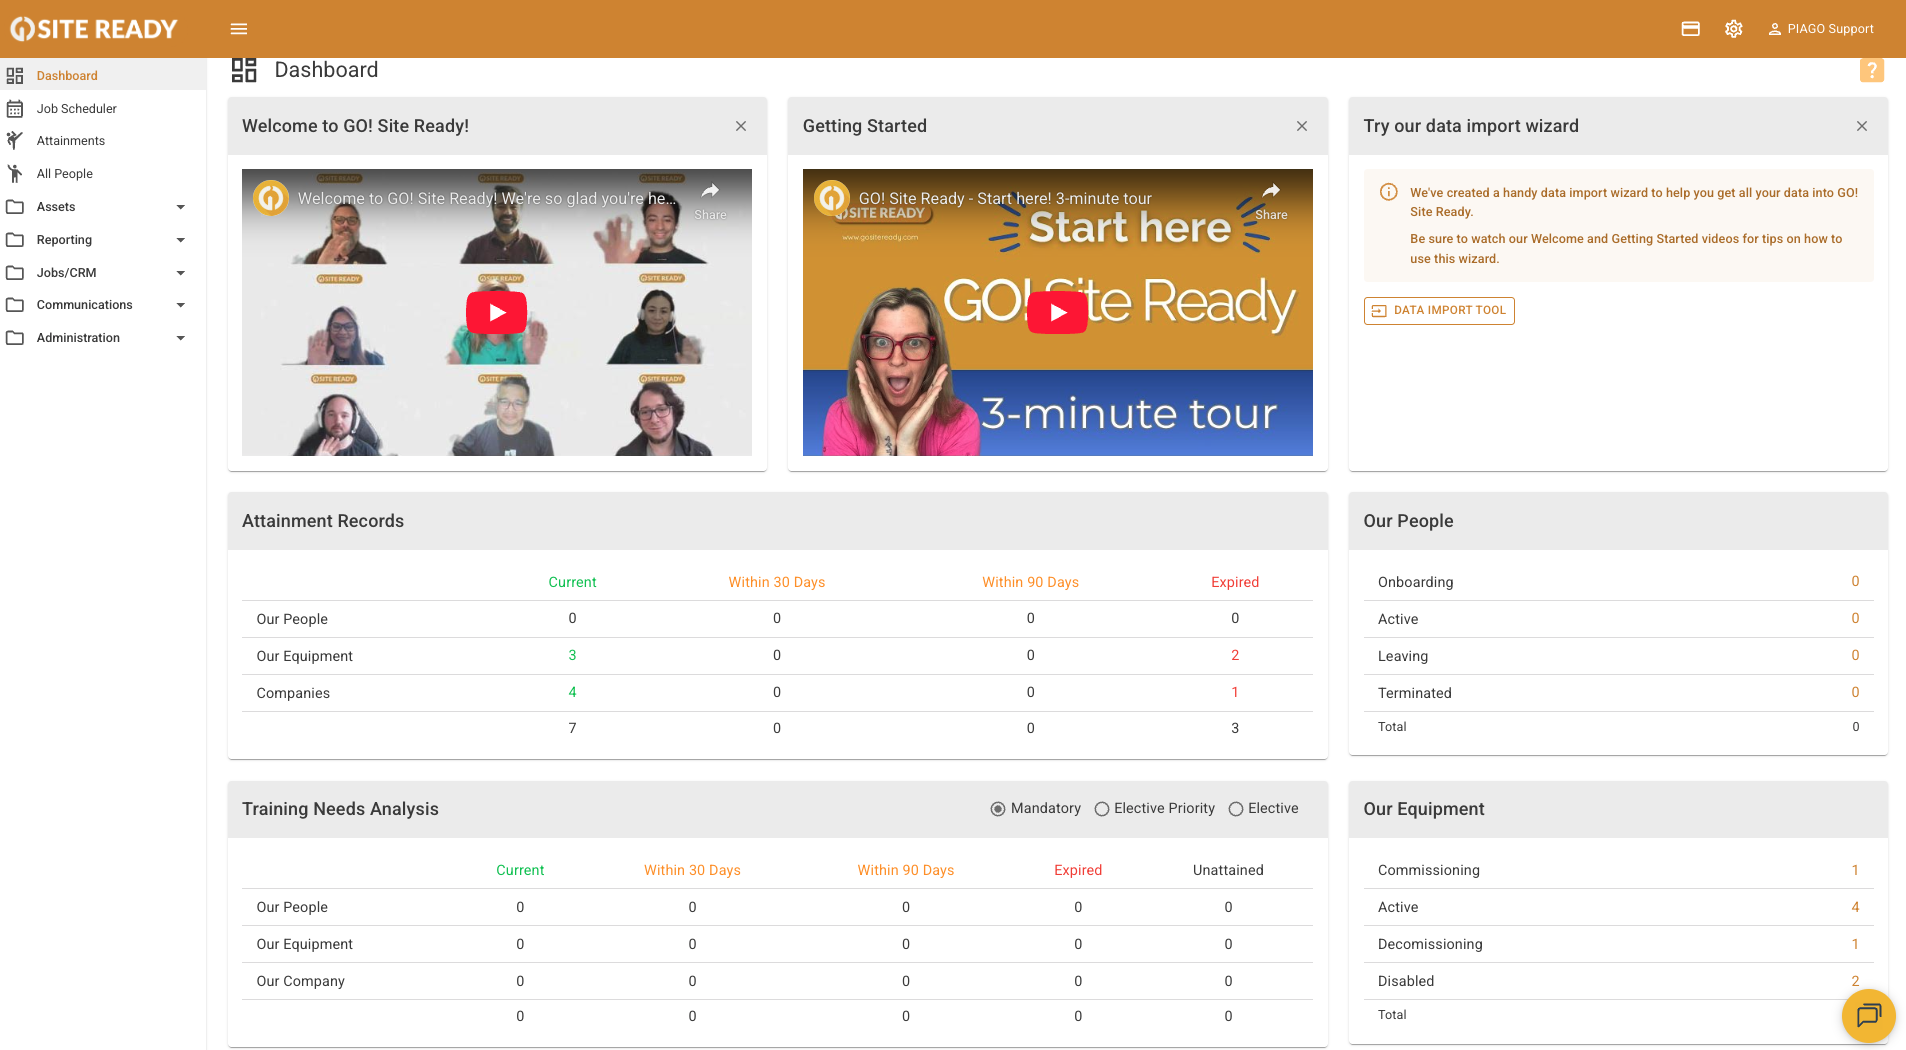
Task: Click the Data Import Tool button
Action: 1438,311
